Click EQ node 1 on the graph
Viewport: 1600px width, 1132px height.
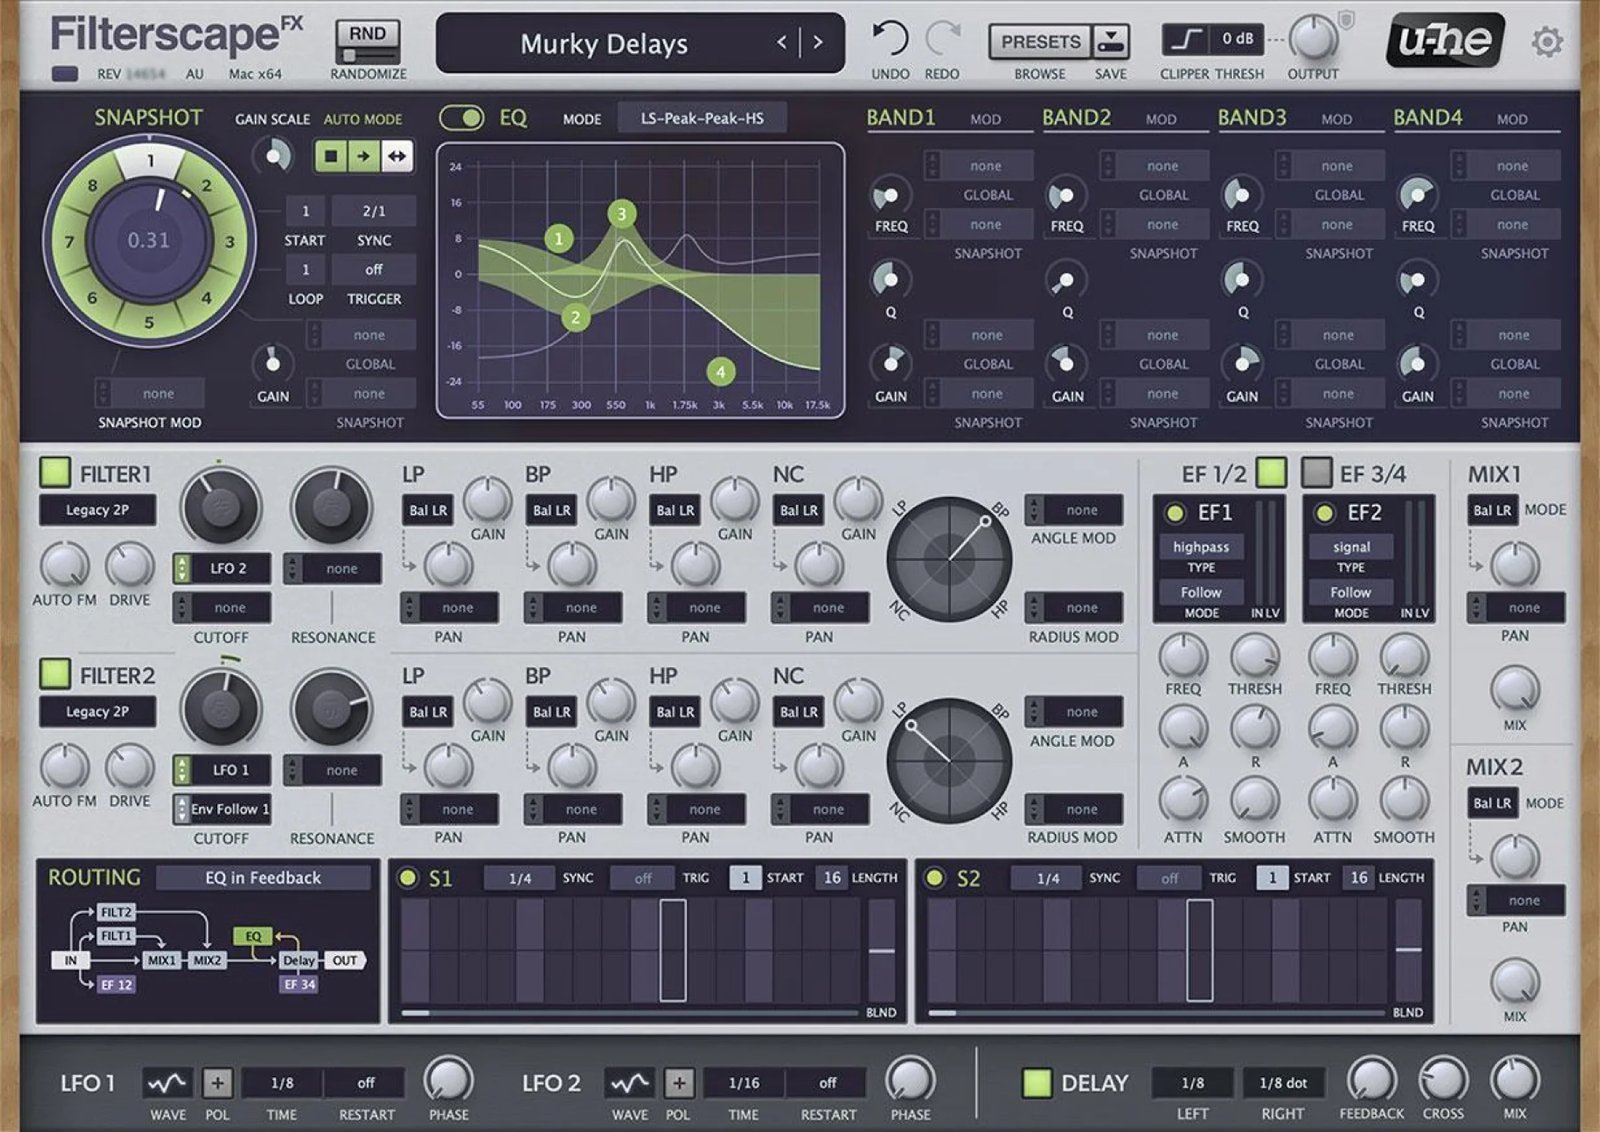tap(559, 238)
